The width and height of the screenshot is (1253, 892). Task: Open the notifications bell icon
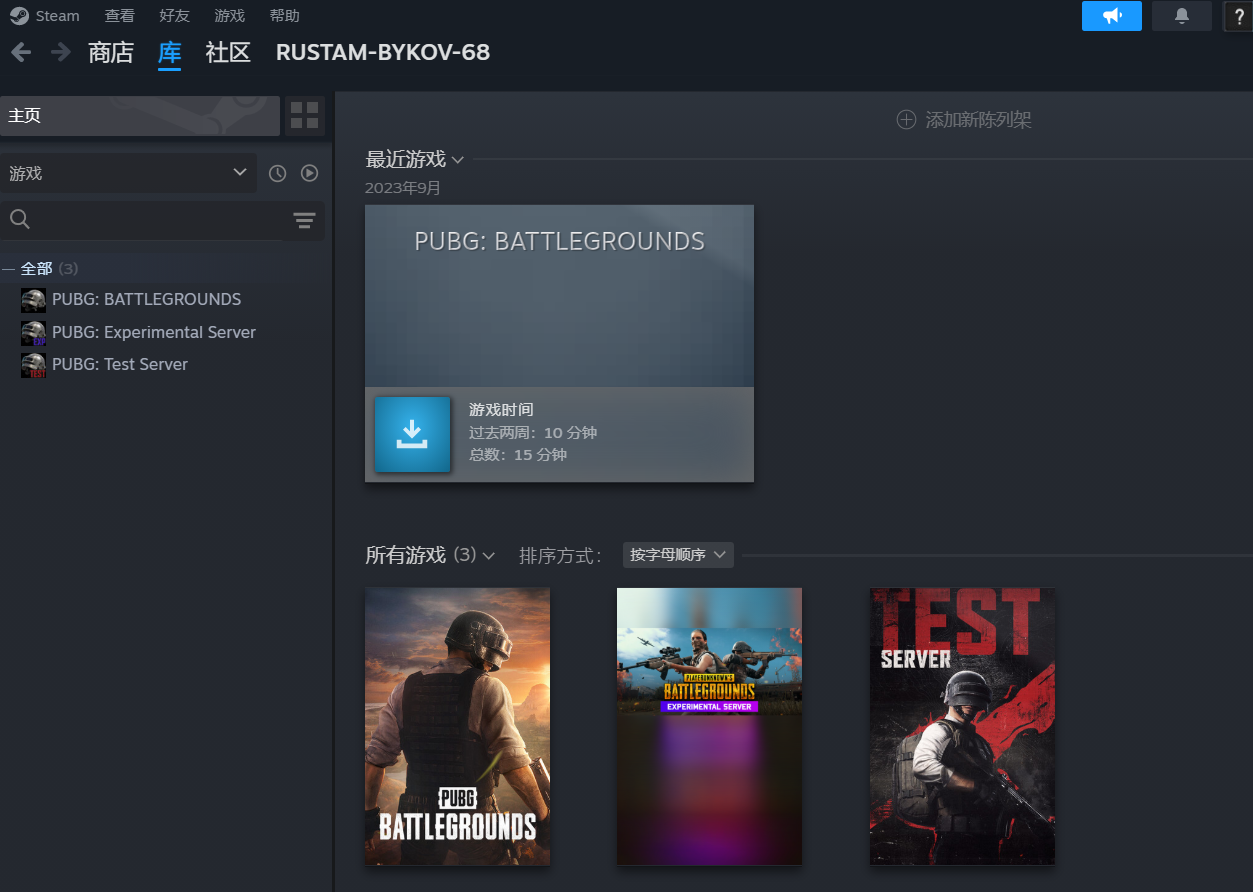pyautogui.click(x=1181, y=16)
